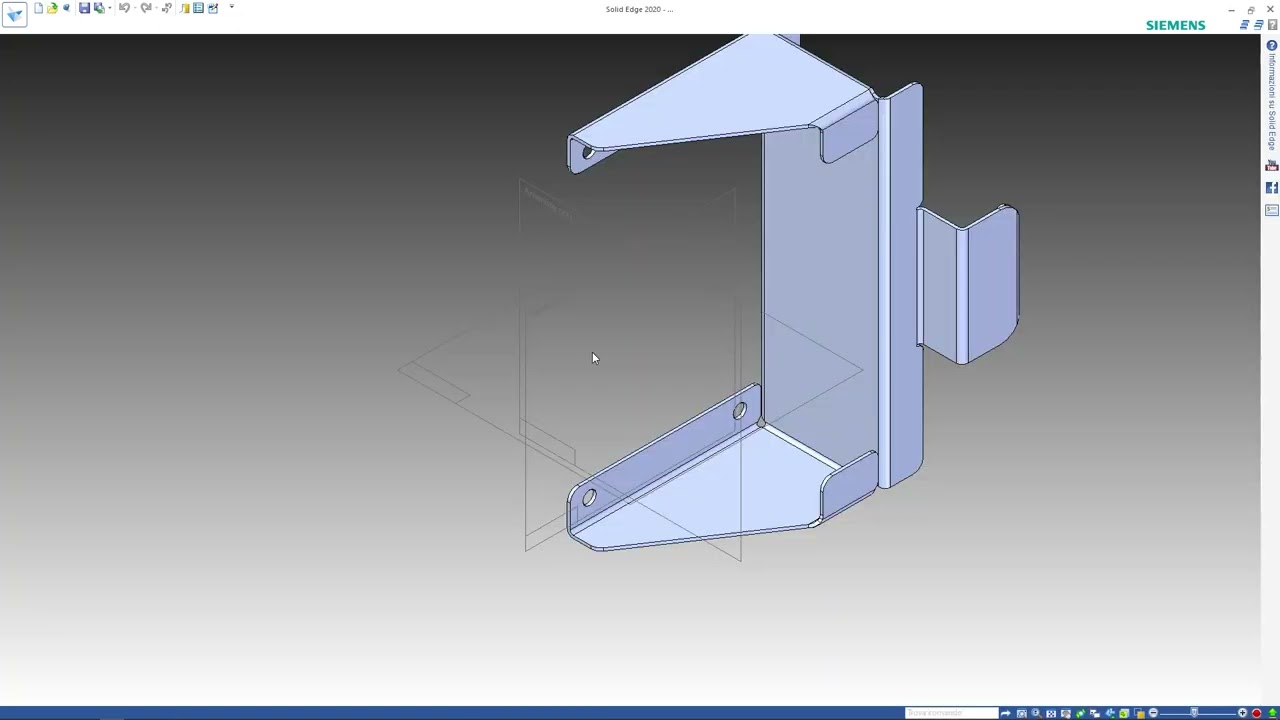The height and width of the screenshot is (720, 1280).
Task: Open the view styles icon
Action: pyautogui.click(x=1124, y=713)
